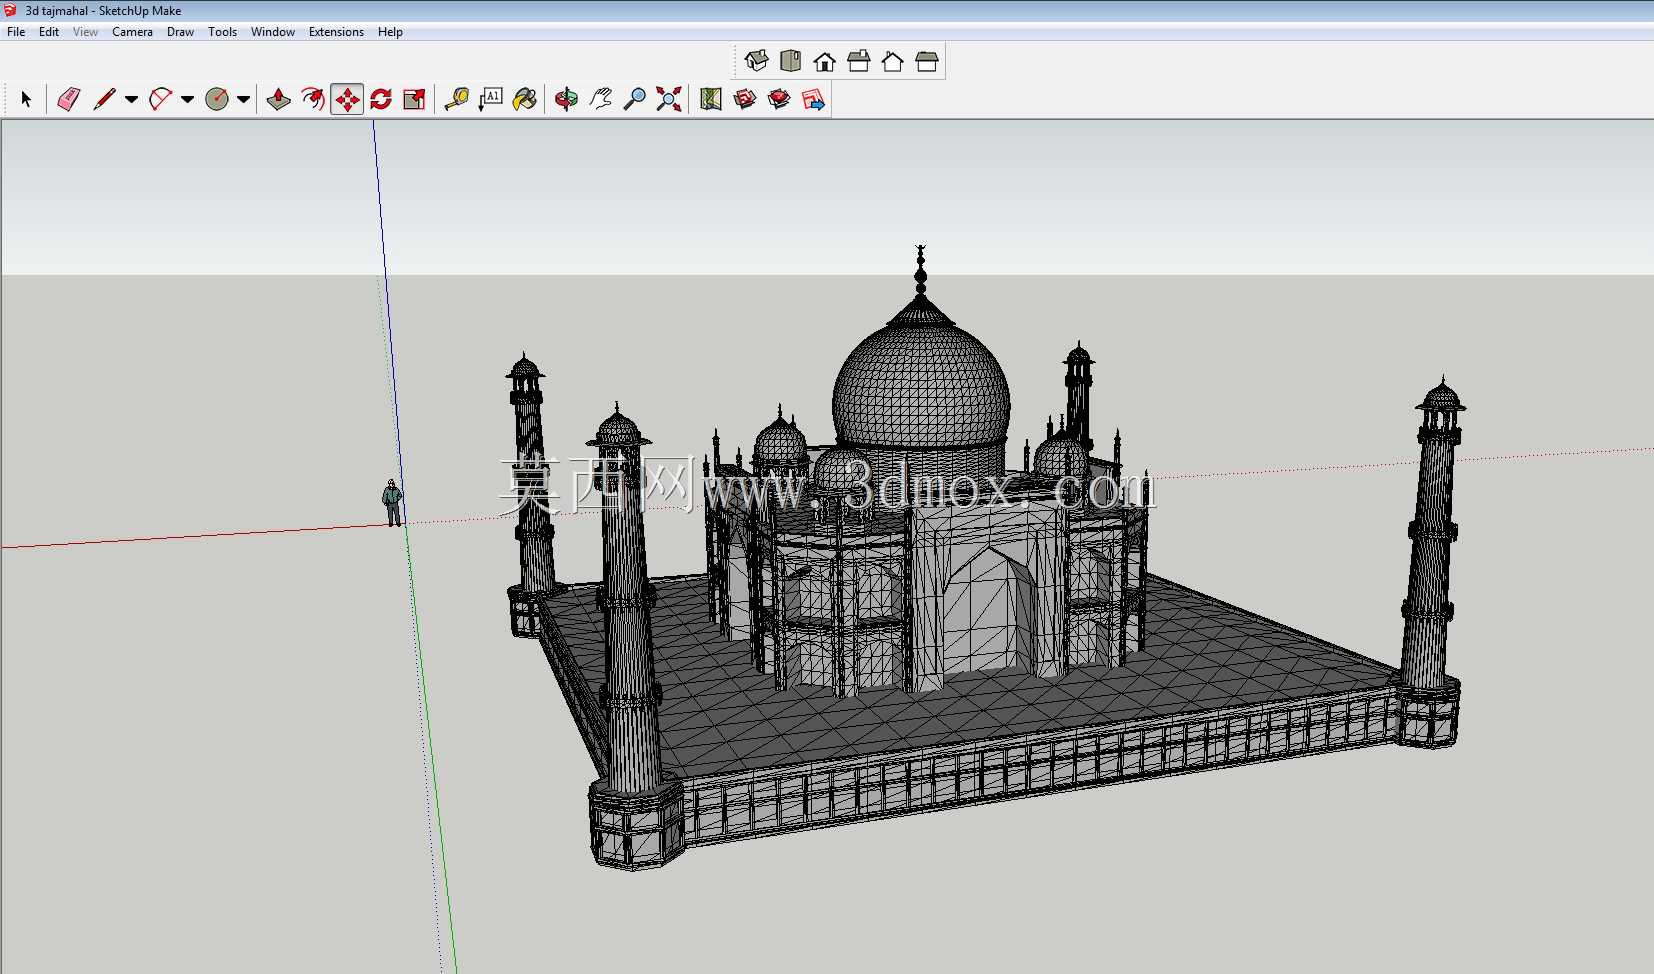
Task: Activate the Orbit camera tool
Action: click(567, 99)
